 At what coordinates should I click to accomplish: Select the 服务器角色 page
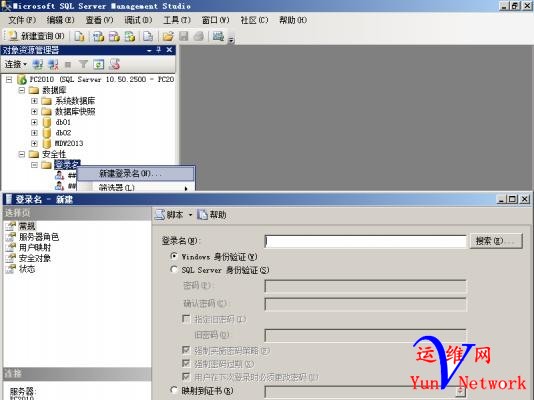(x=38, y=237)
